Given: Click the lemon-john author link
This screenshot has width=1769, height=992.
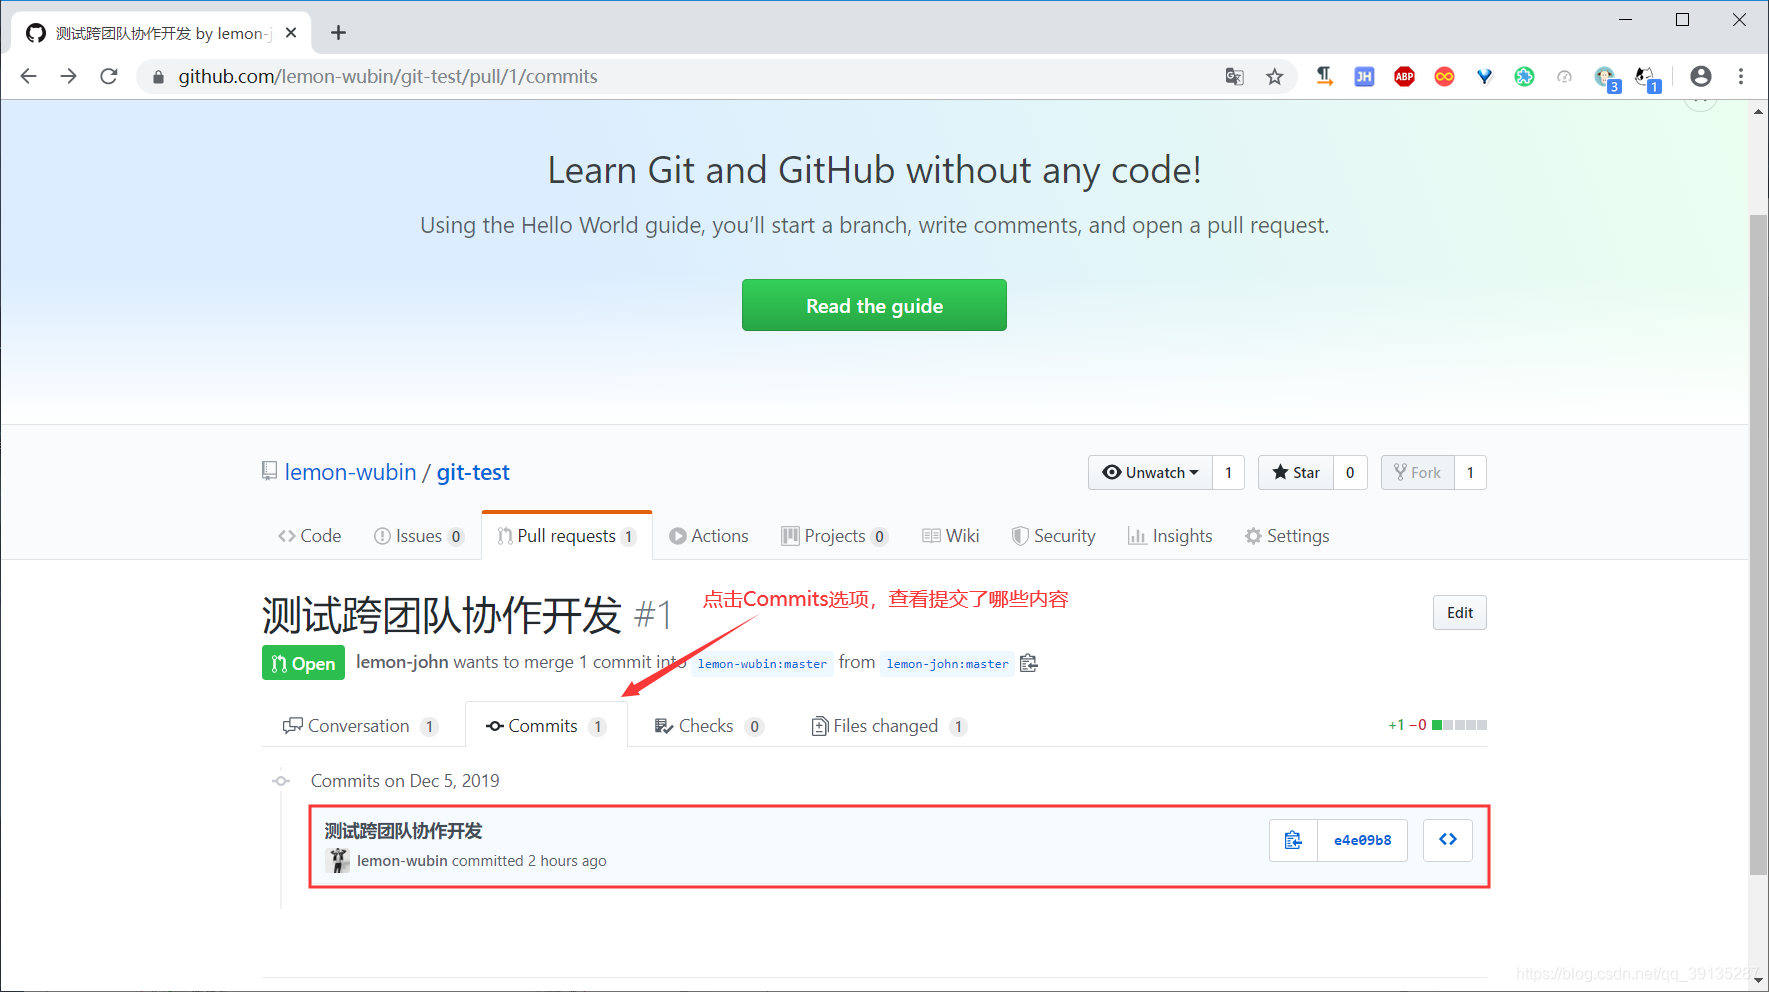Looking at the screenshot, I should (x=402, y=662).
